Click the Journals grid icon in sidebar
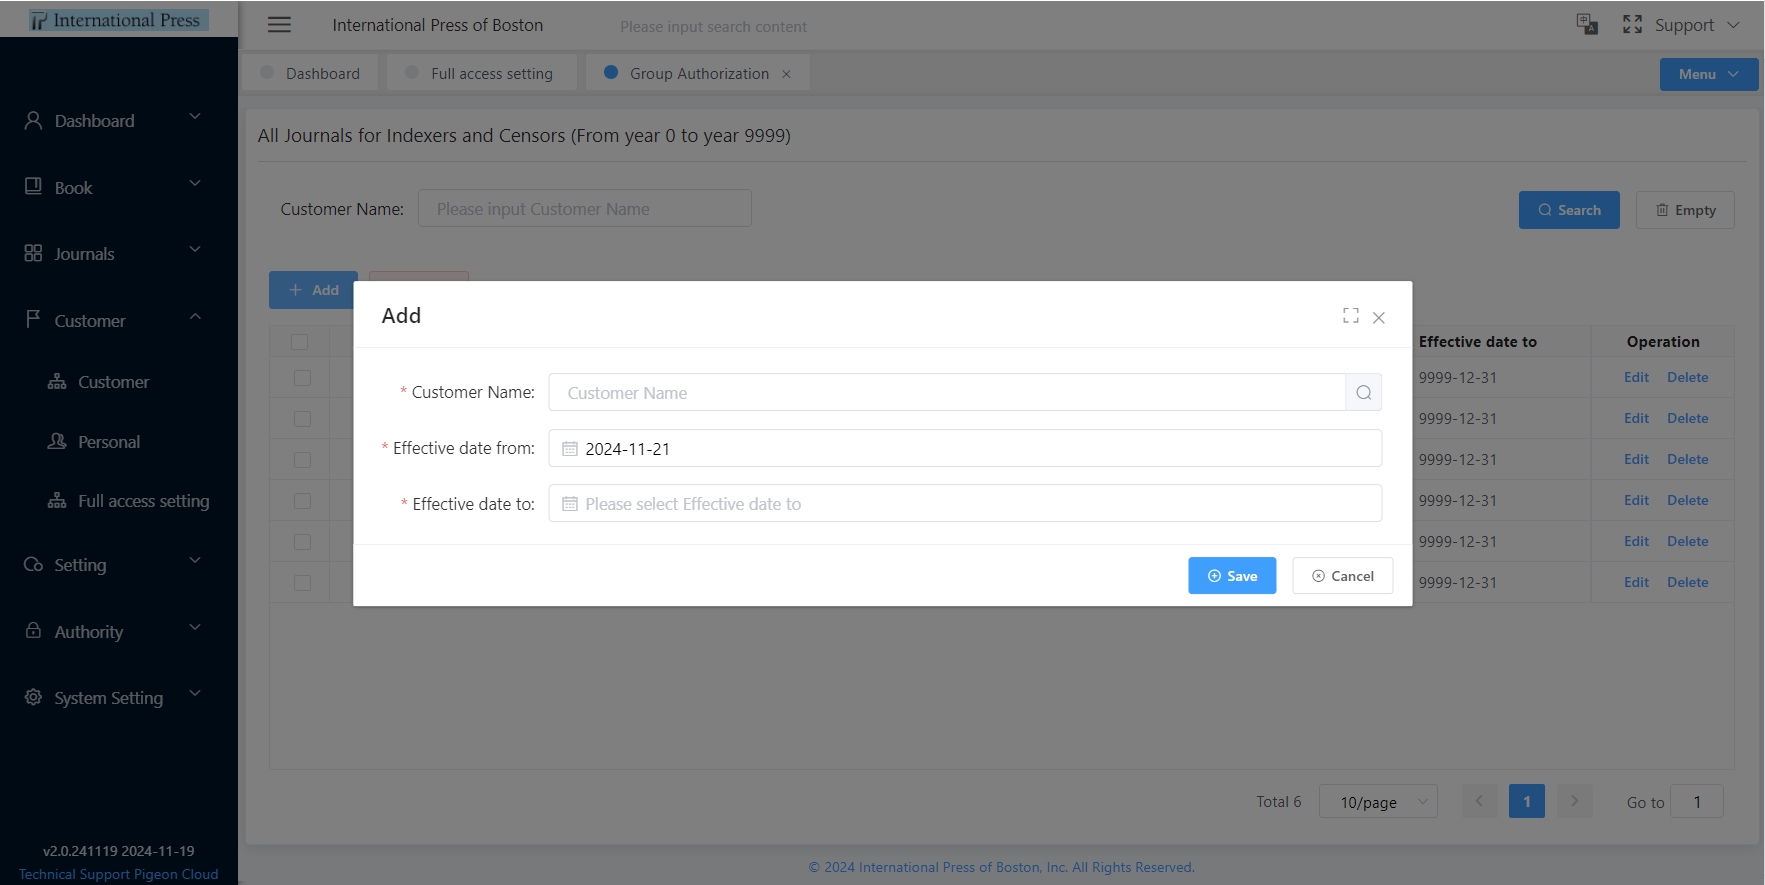 [33, 253]
